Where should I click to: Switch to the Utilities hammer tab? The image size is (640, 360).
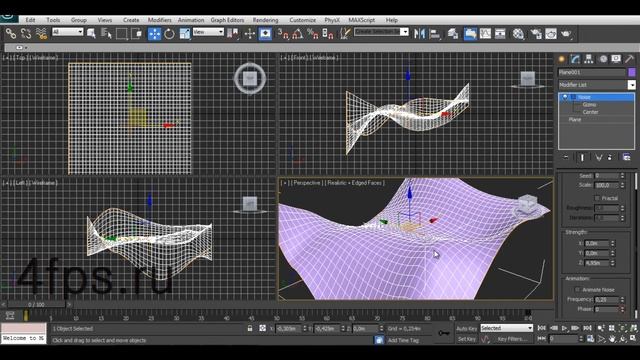tap(629, 59)
